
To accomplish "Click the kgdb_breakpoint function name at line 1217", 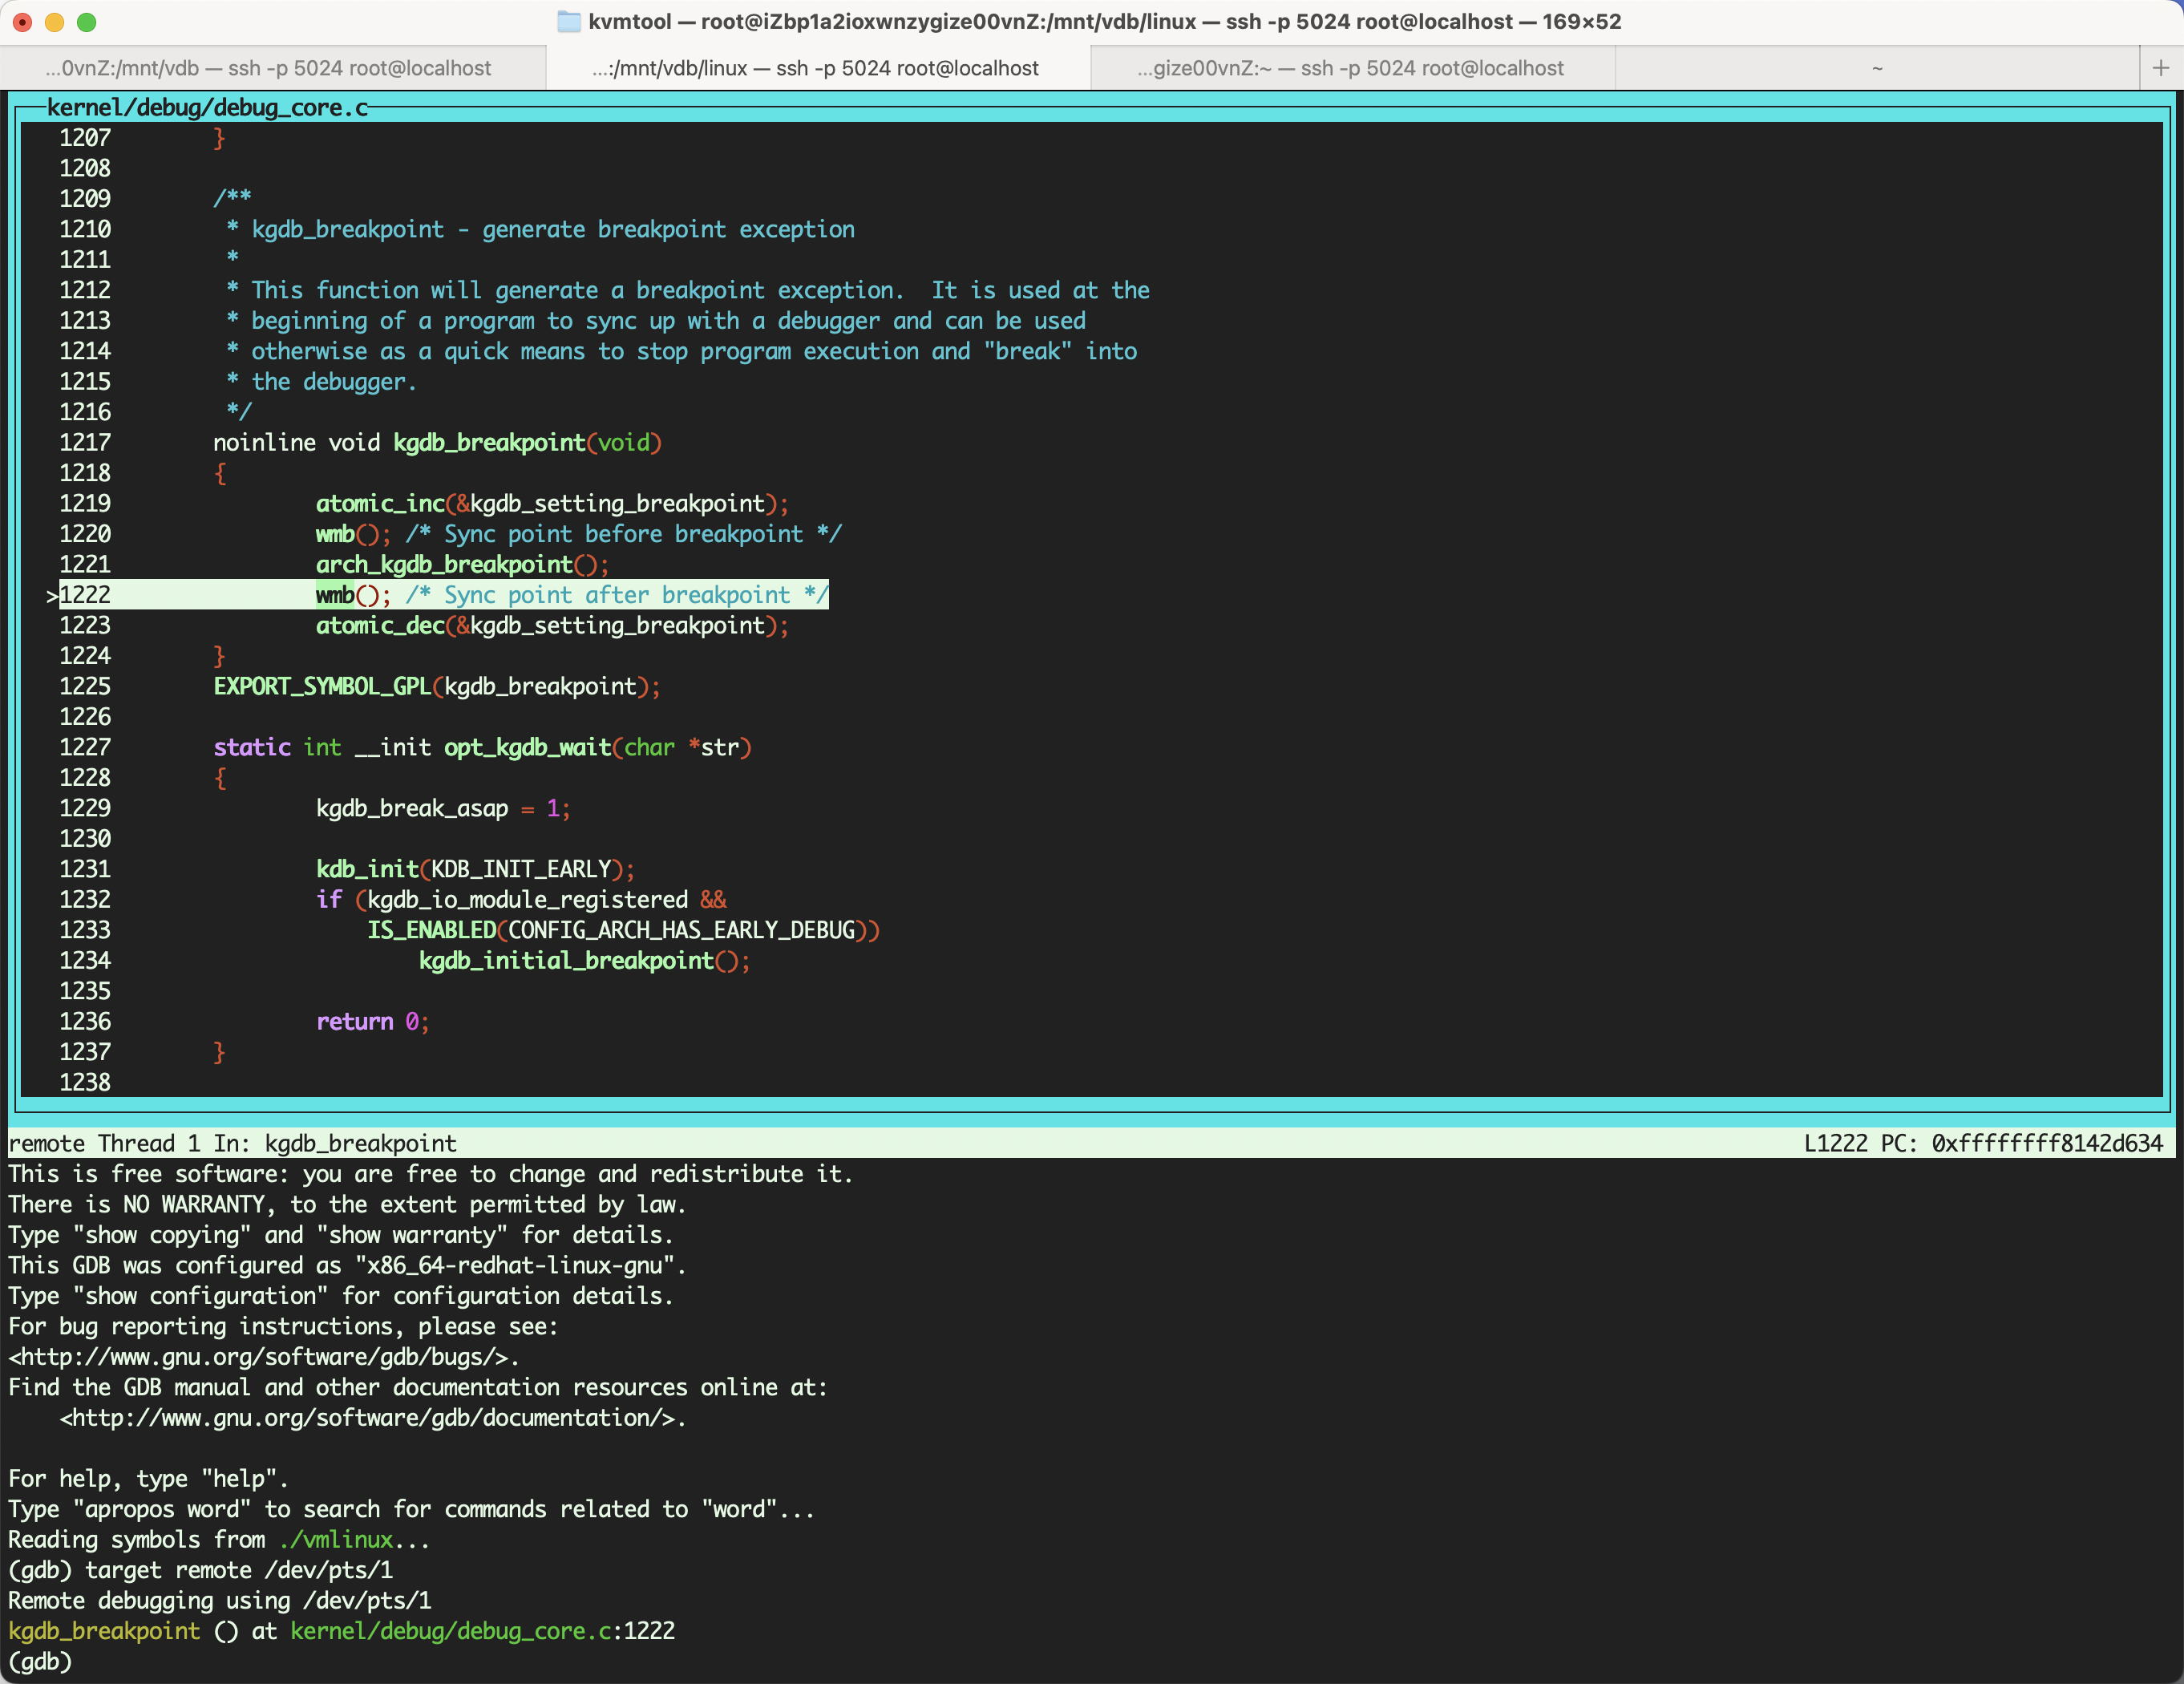I will (x=488, y=442).
